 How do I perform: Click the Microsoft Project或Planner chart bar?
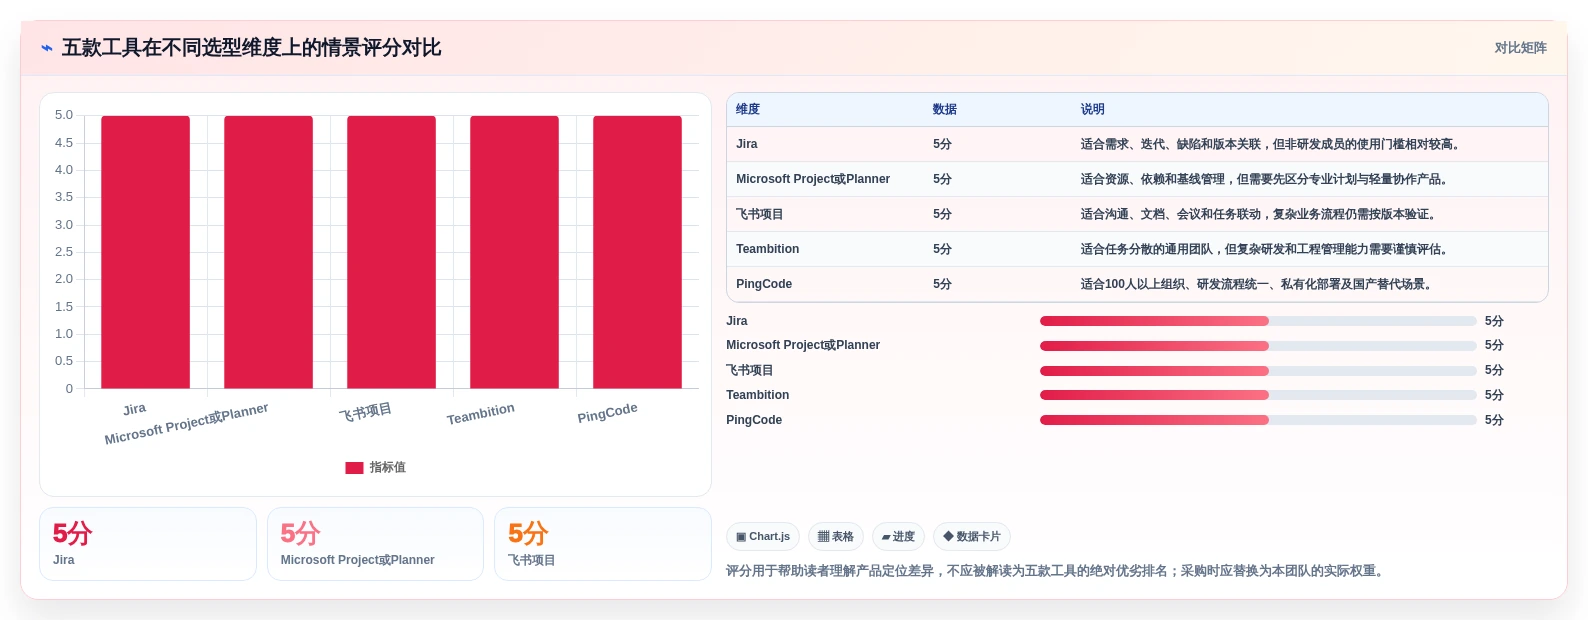(x=268, y=252)
